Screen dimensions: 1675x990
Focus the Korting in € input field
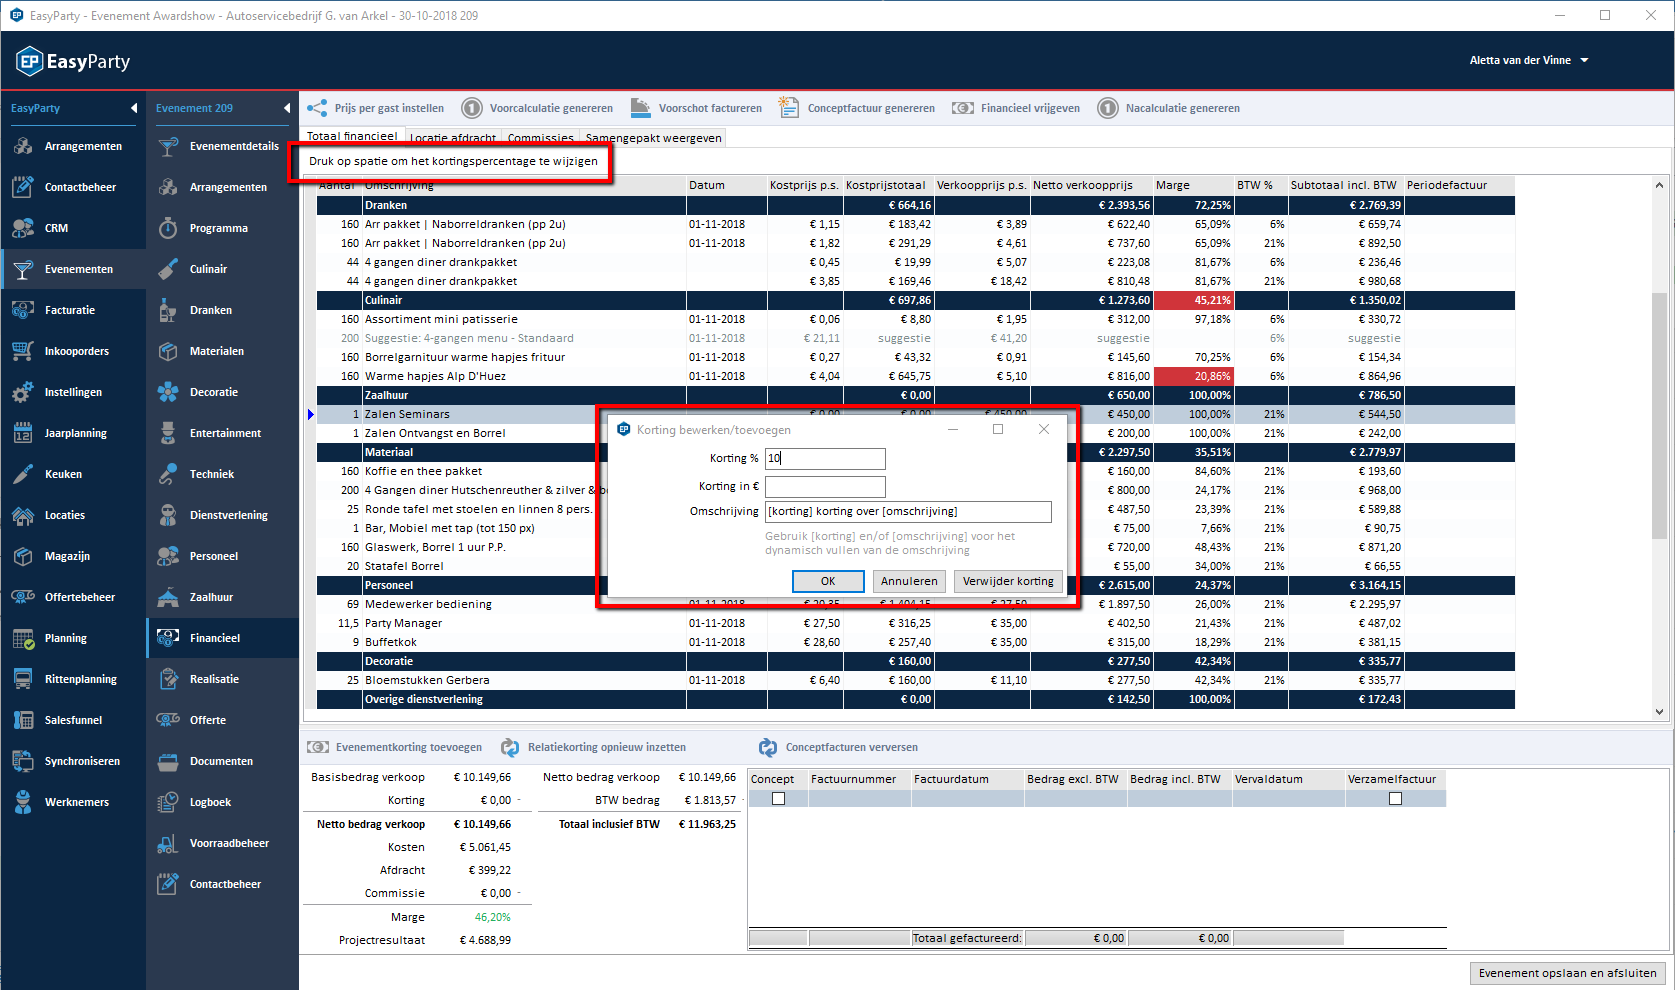click(x=825, y=486)
